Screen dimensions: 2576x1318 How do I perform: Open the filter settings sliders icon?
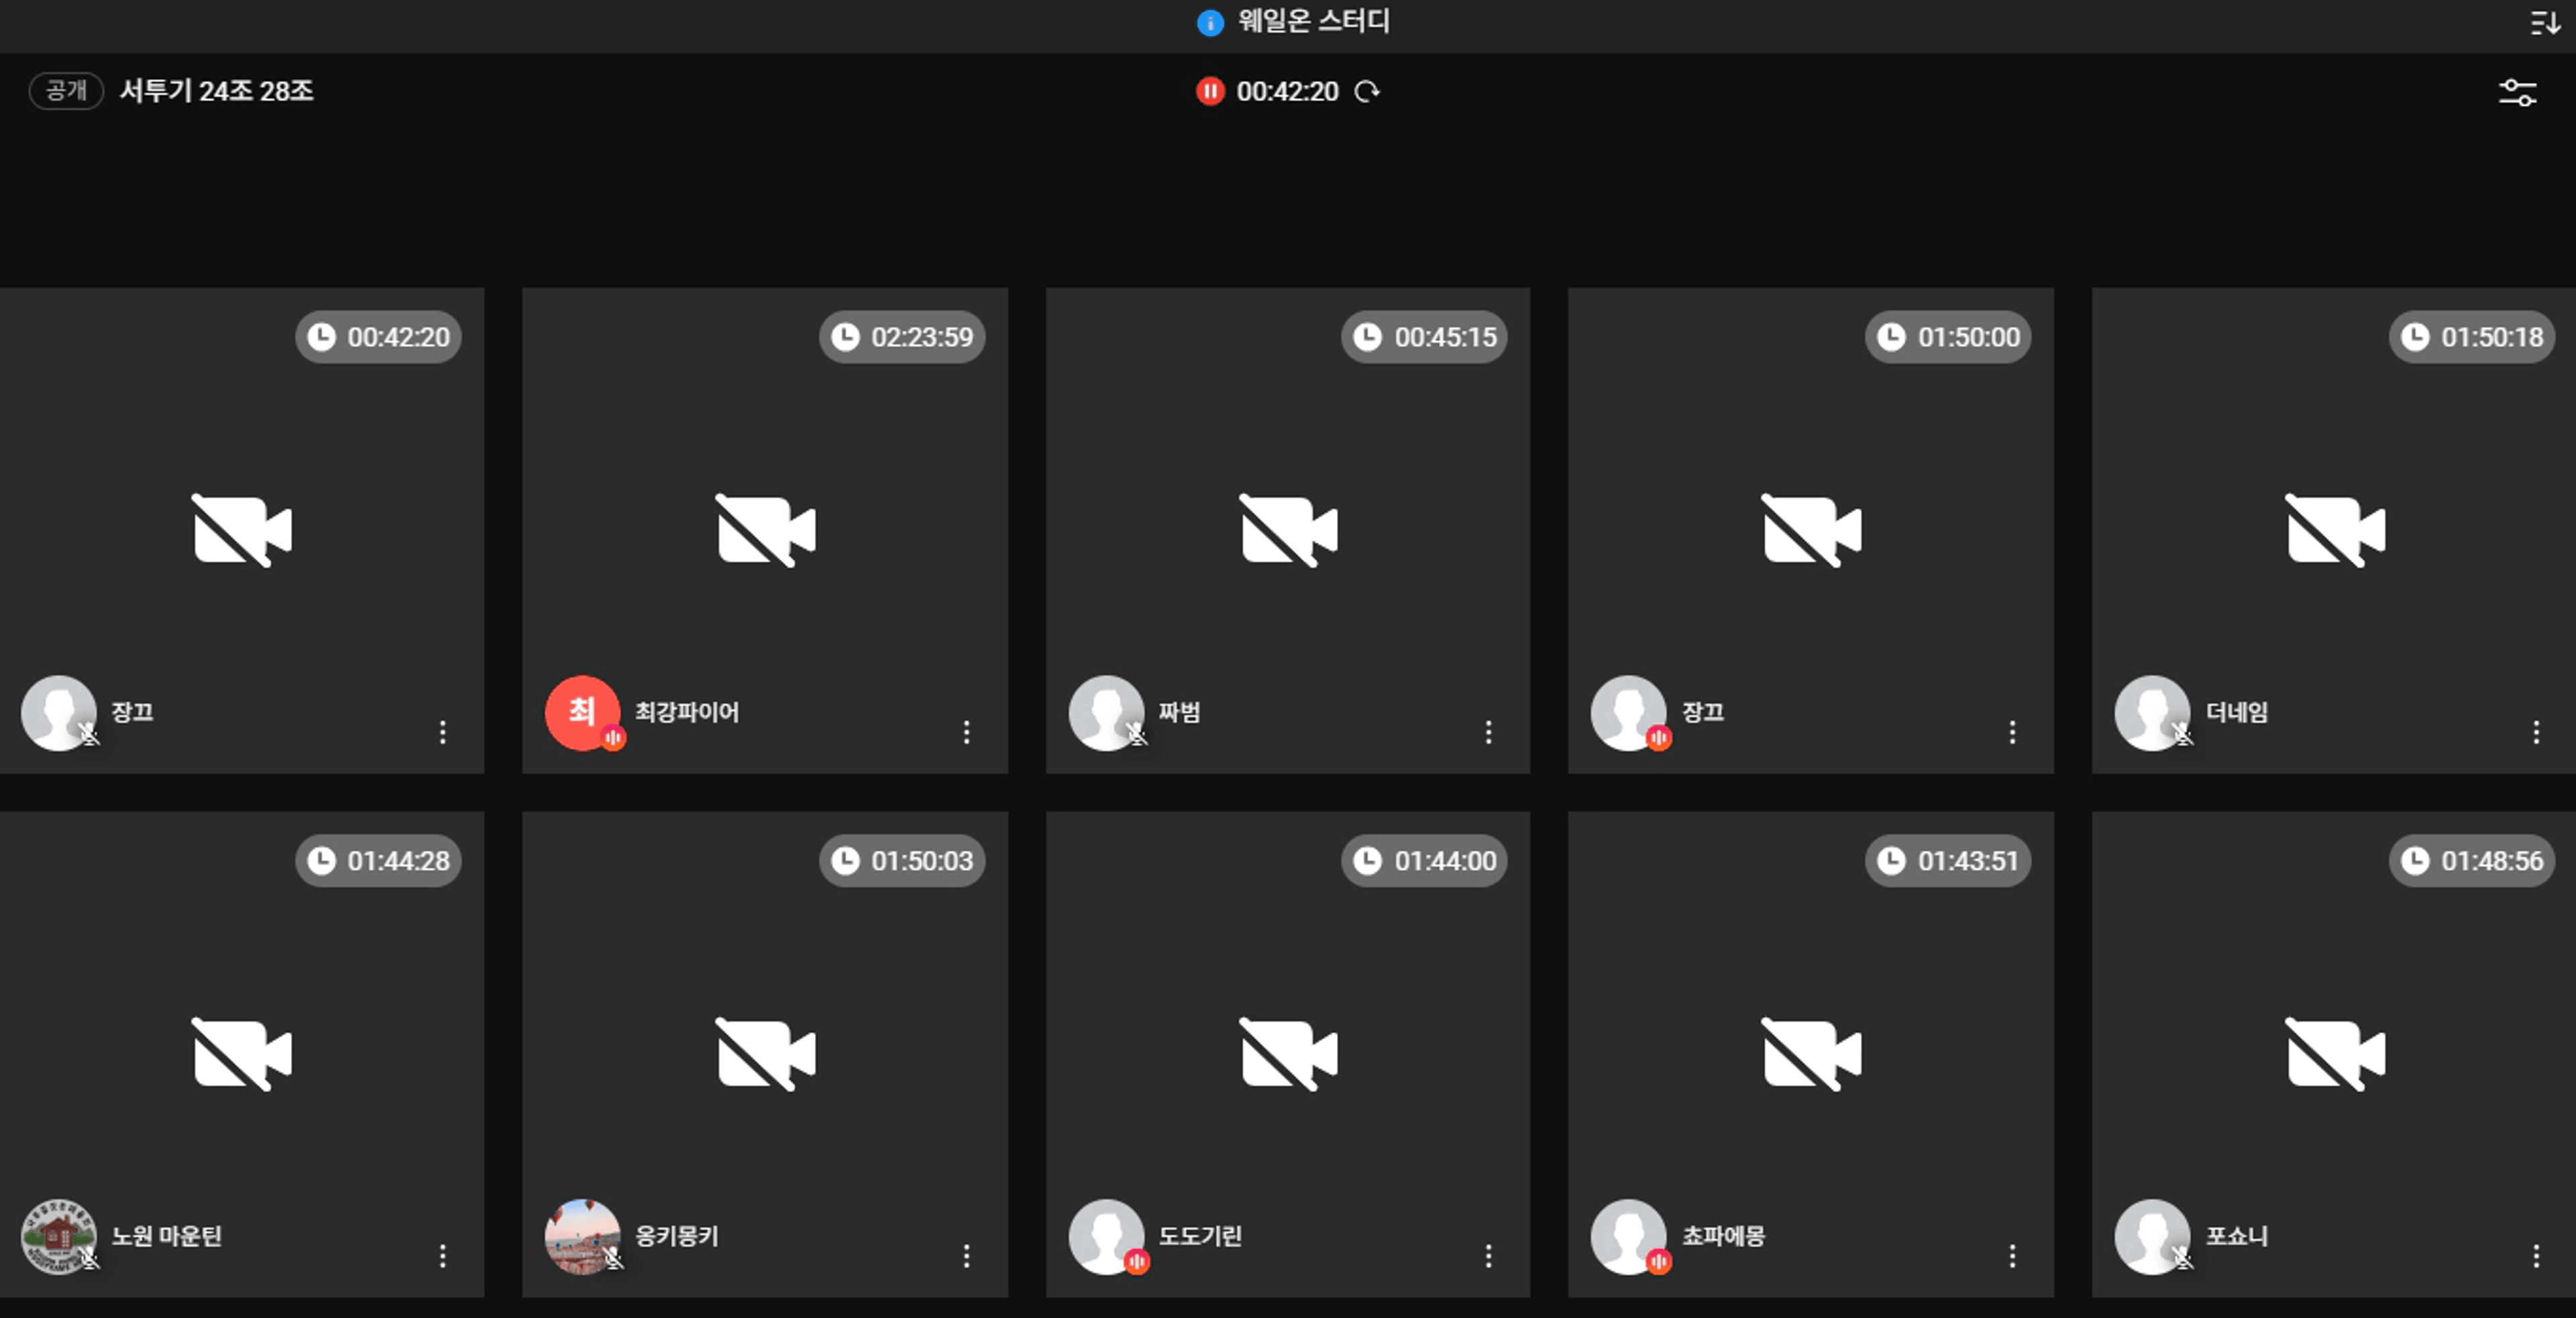[x=2517, y=92]
